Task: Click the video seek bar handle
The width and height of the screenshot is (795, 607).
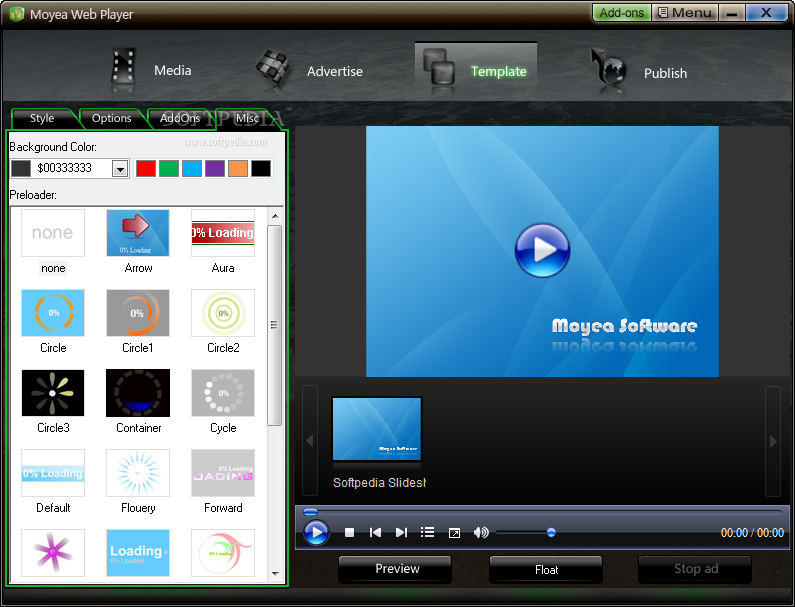Action: [x=310, y=512]
